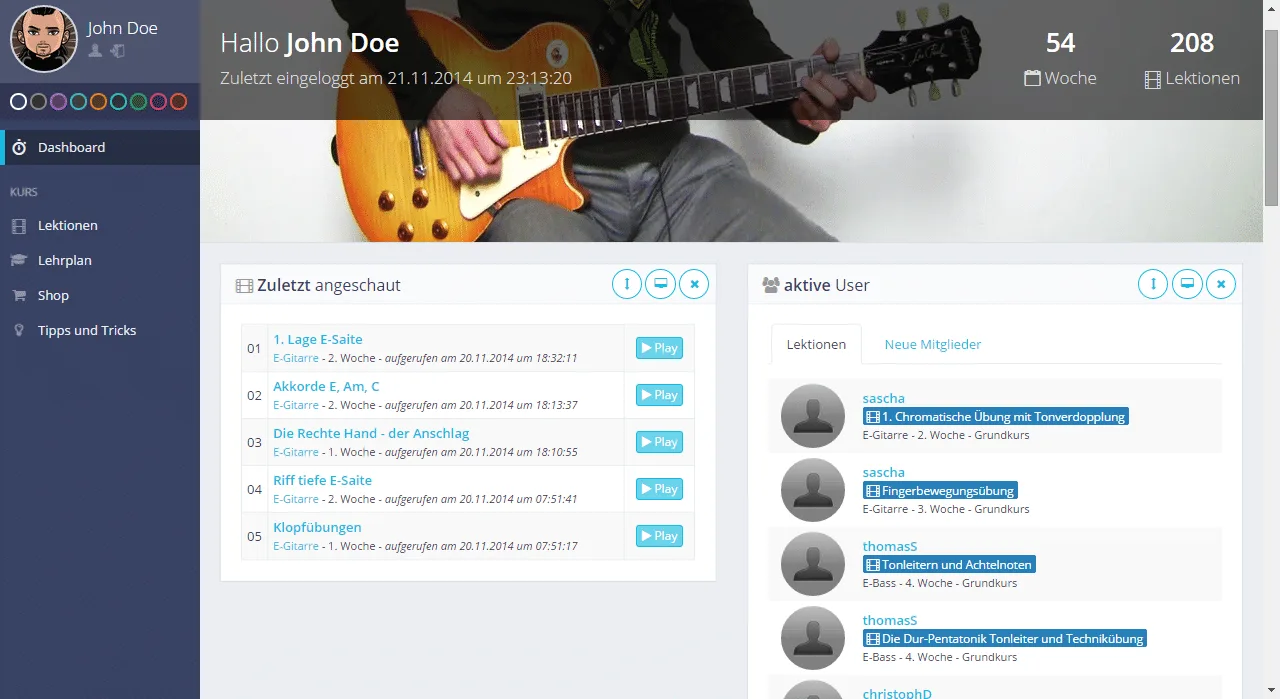Open Lektionen in the sidebar menu

pos(100,225)
